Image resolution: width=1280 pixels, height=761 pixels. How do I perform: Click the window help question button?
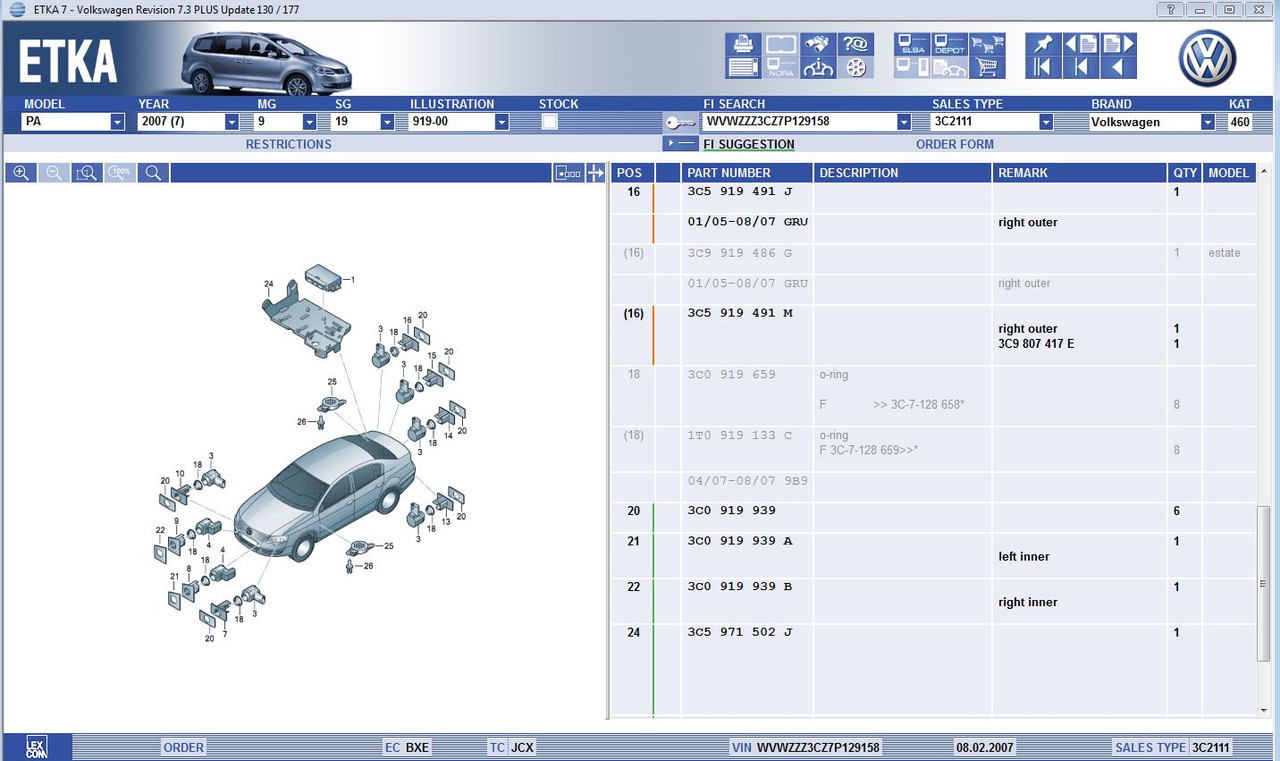(x=1170, y=10)
